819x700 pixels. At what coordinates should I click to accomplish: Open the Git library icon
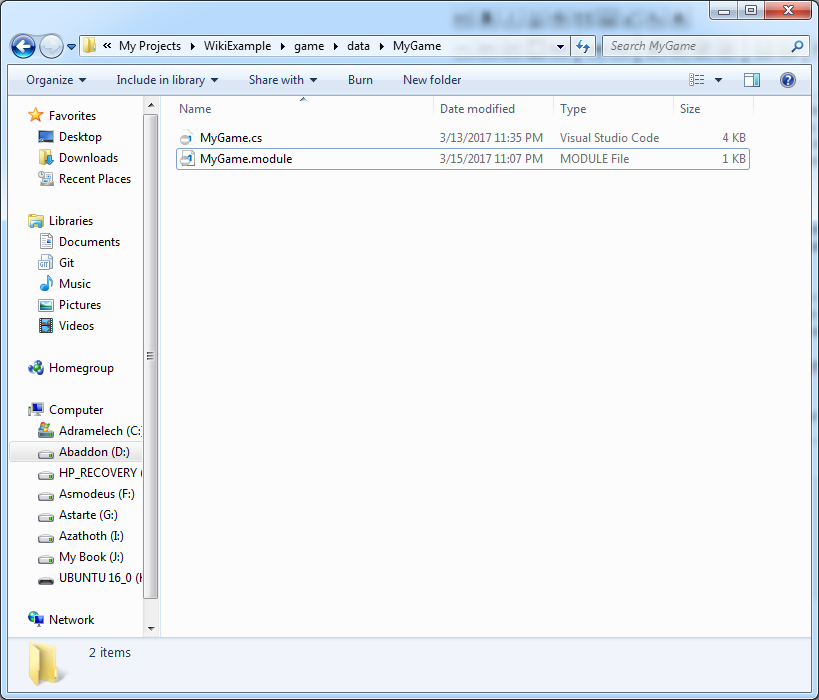click(46, 263)
